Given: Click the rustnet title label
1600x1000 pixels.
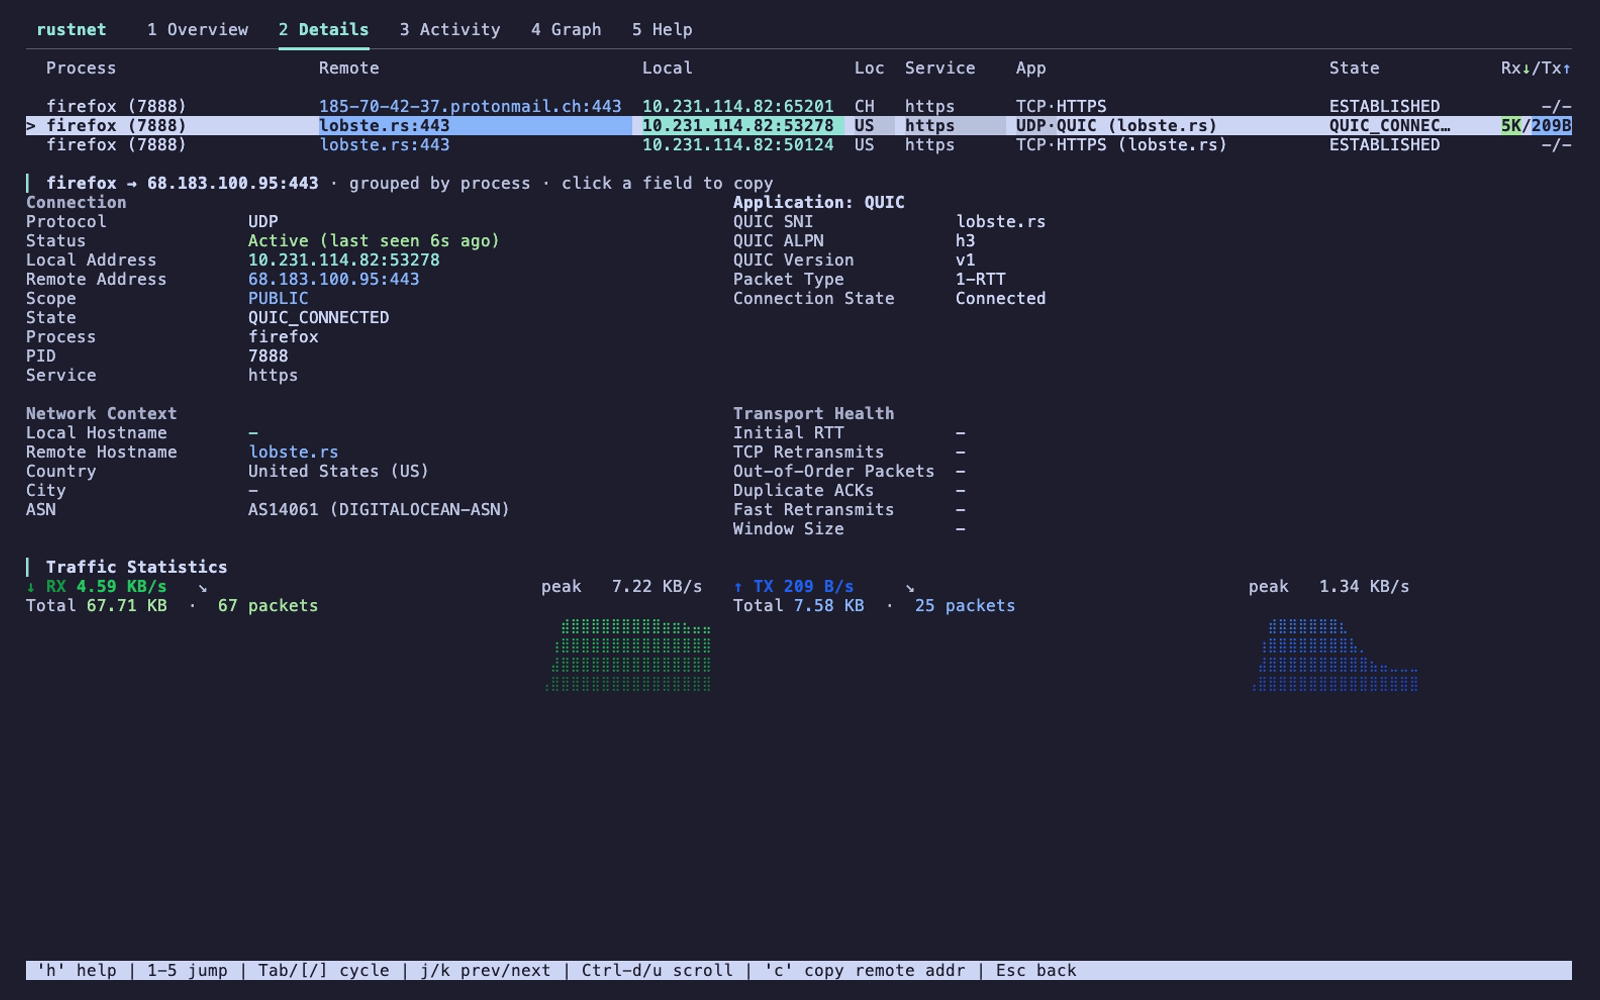Looking at the screenshot, I should (x=71, y=30).
